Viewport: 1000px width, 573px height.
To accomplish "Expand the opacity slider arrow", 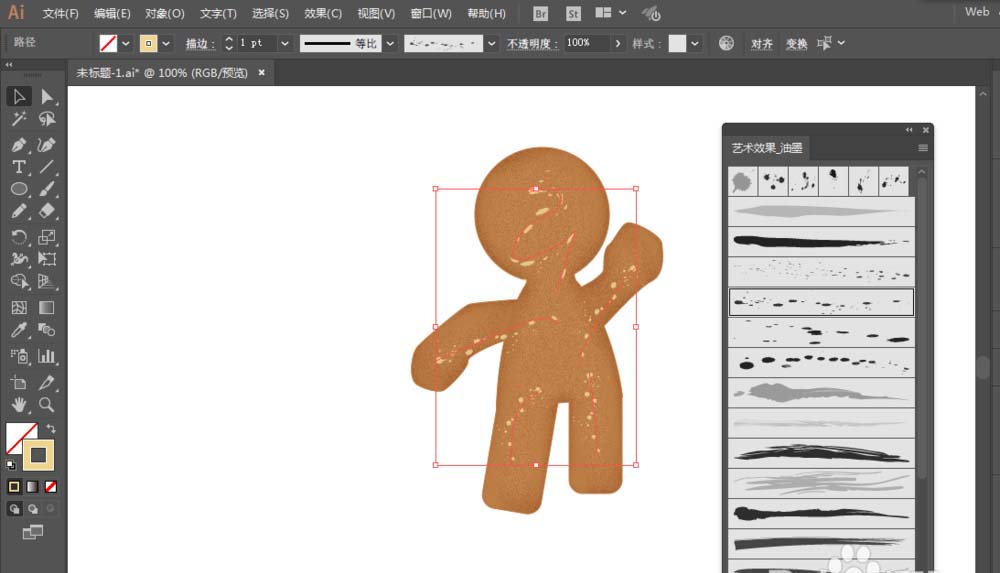I will pos(617,43).
